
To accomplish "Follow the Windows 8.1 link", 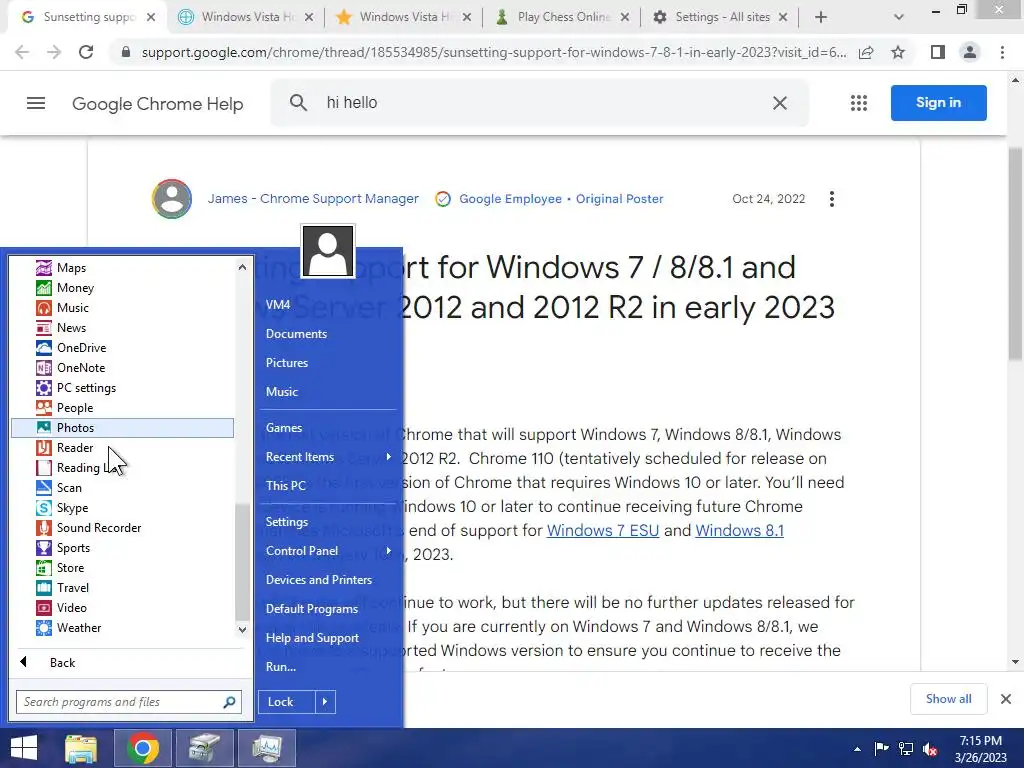I will pyautogui.click(x=739, y=530).
